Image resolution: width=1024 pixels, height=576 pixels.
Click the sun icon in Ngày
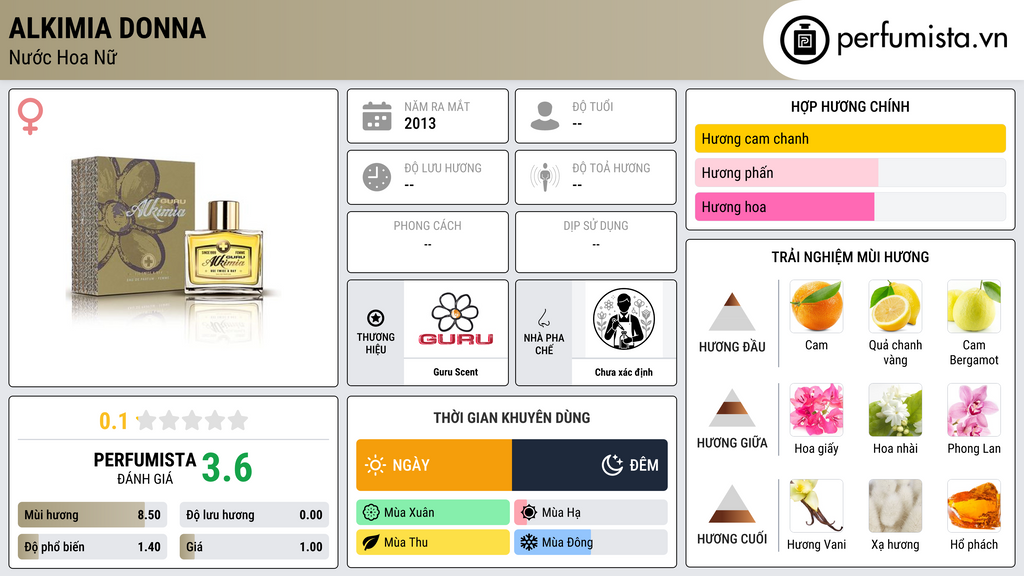tap(375, 465)
